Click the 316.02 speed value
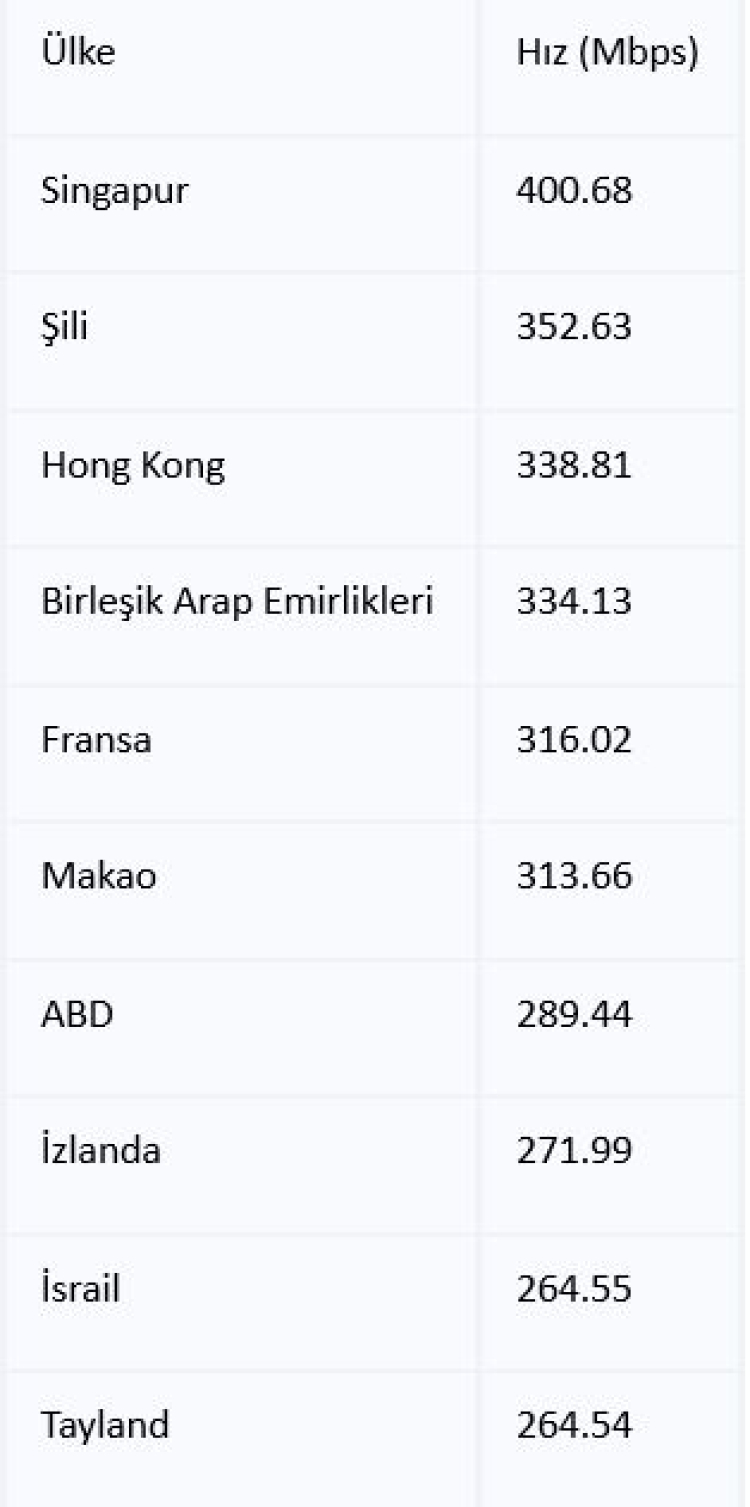Image resolution: width=750 pixels, height=1507 pixels. tap(574, 740)
